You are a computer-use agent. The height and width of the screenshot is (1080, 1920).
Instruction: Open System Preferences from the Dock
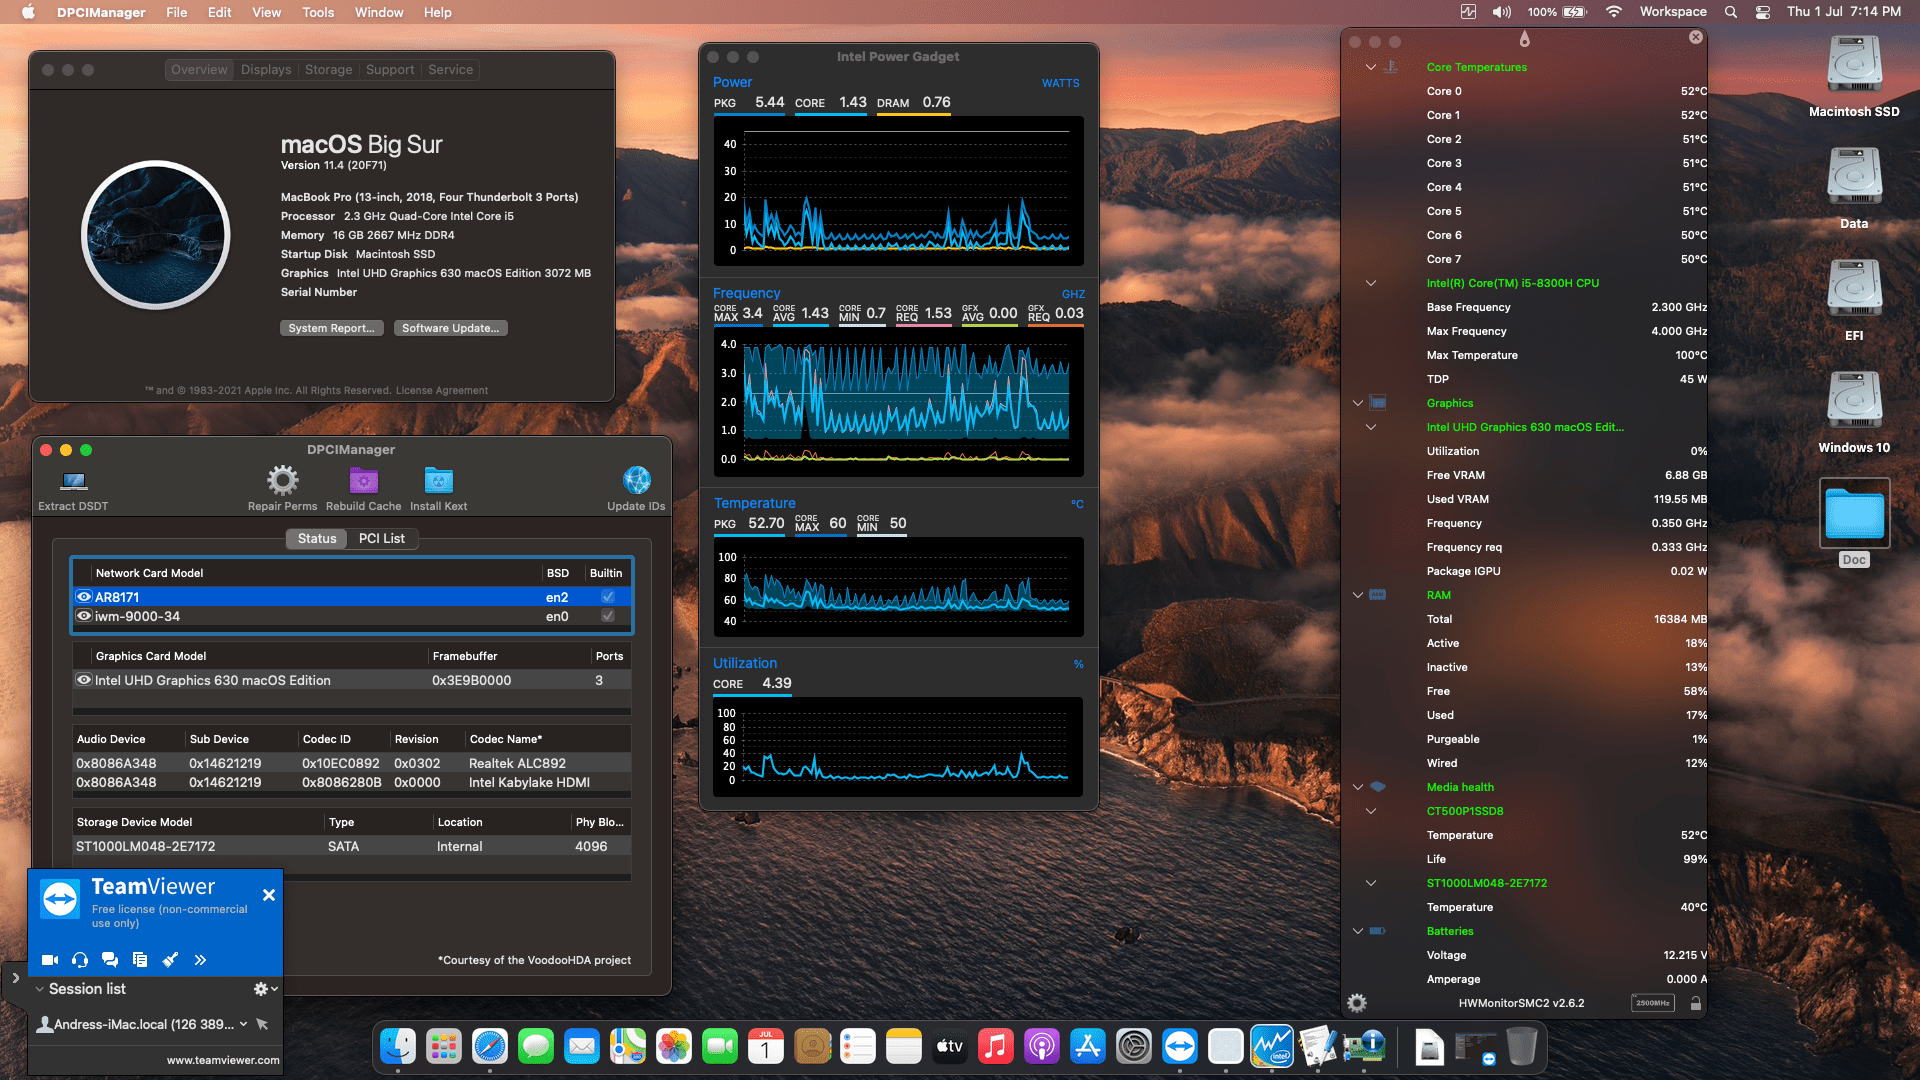point(1134,1047)
